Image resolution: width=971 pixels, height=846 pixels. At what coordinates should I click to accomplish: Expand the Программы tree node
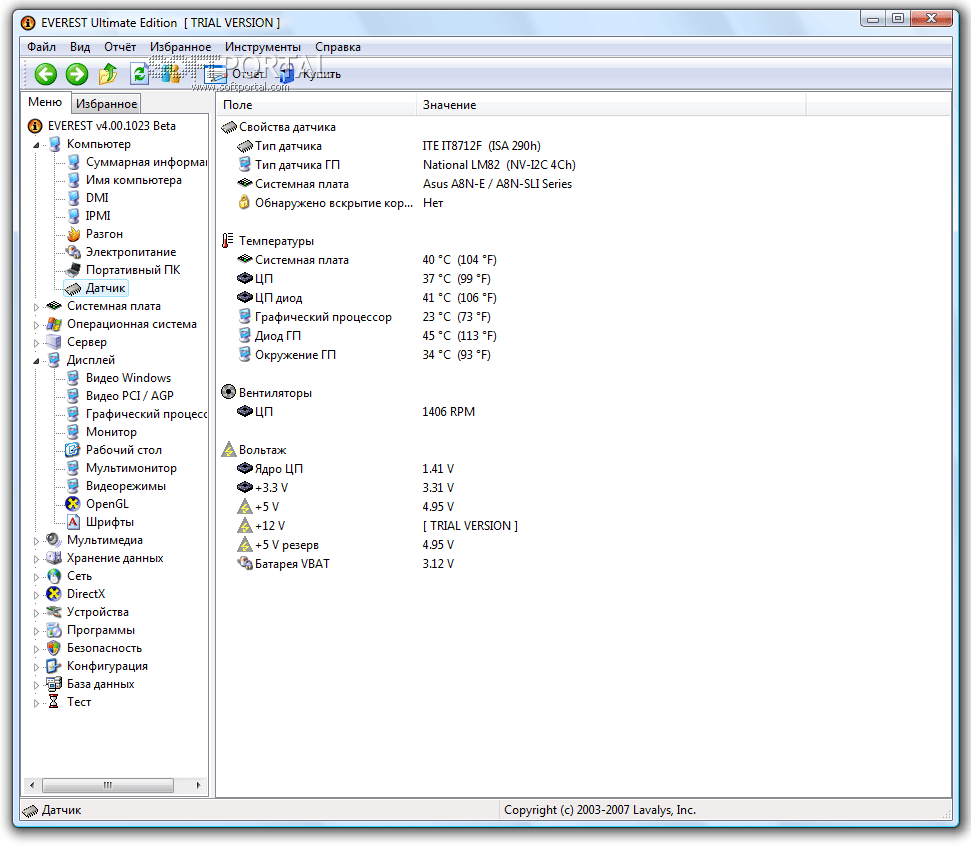[36, 631]
